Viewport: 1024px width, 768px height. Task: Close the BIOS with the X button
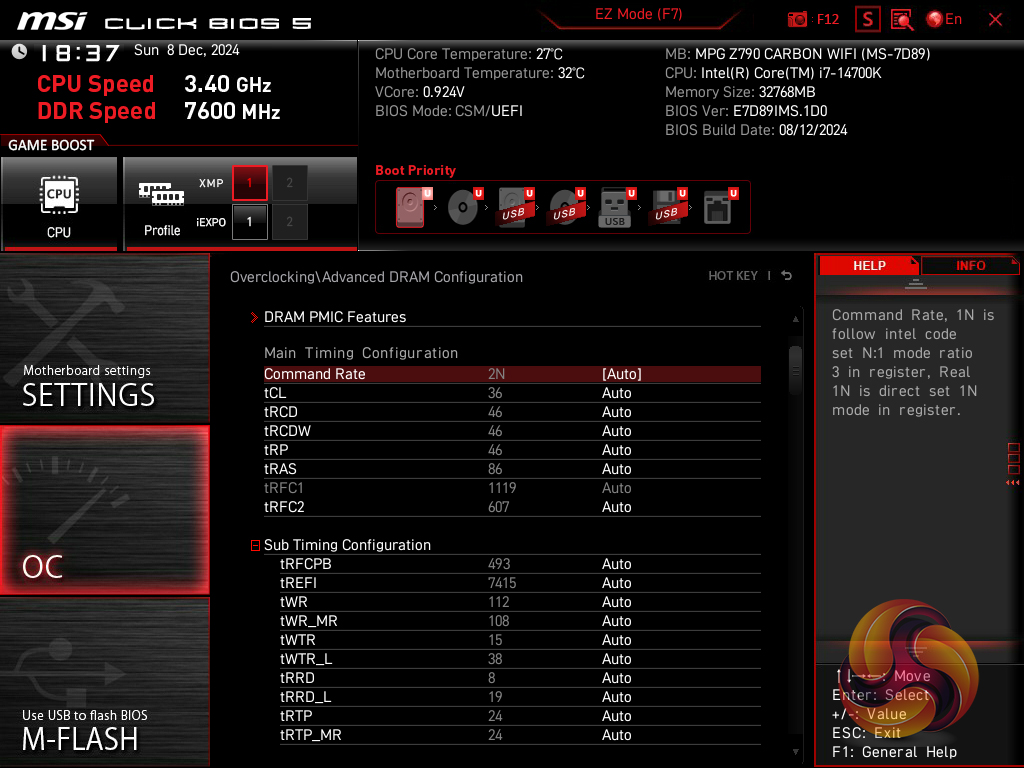(995, 20)
